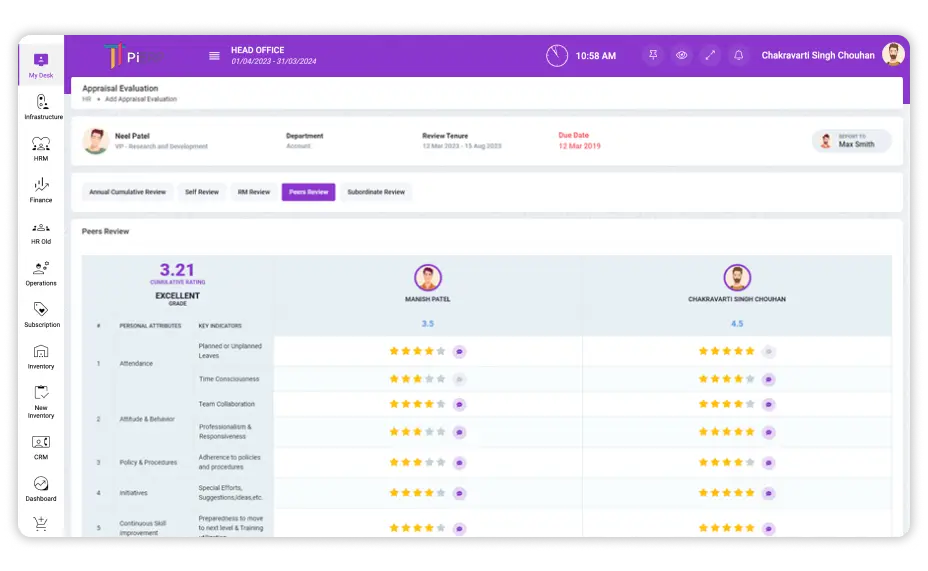Open Manish Patel's Team Collaboration comment bubble
The width and height of the screenshot is (928, 571).
tap(459, 405)
